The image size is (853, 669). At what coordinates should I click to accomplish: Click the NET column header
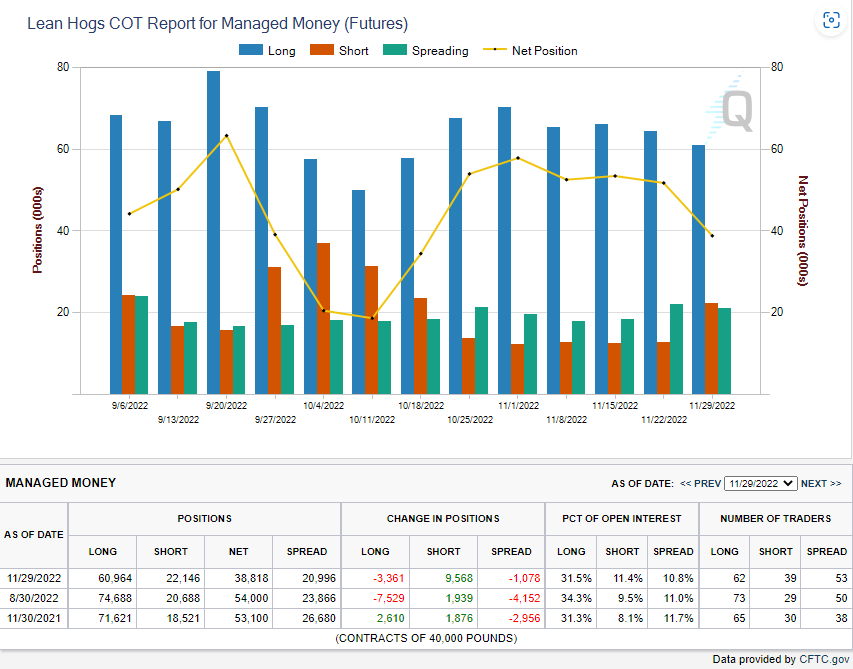[x=238, y=552]
